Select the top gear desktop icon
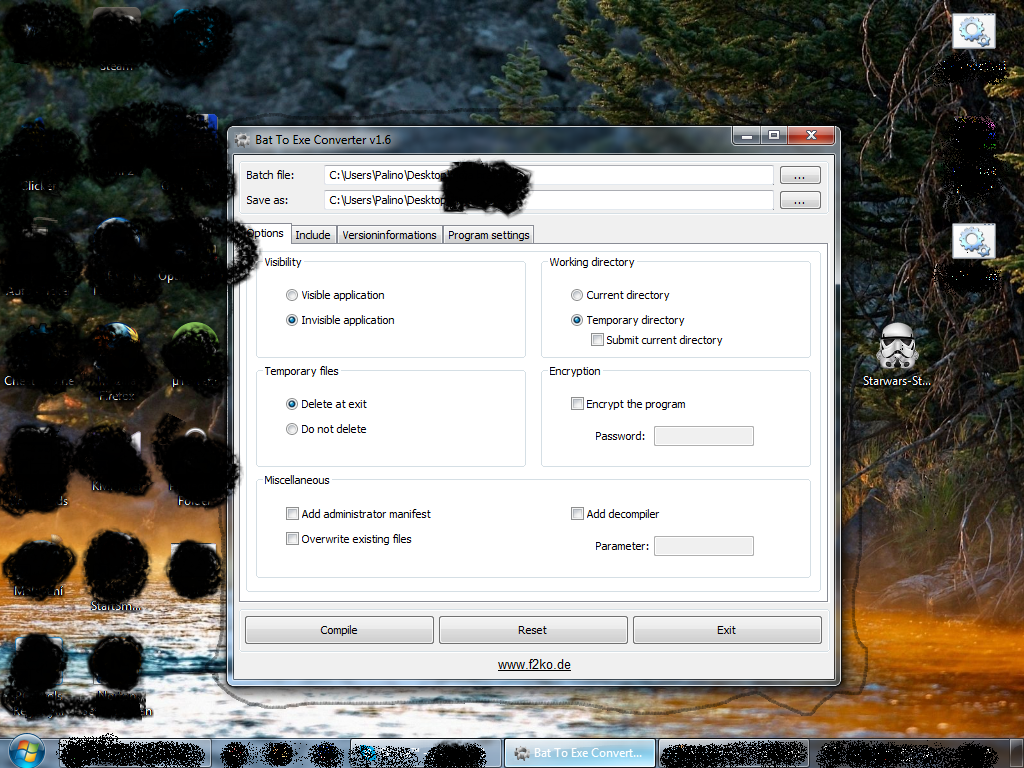 point(973,31)
